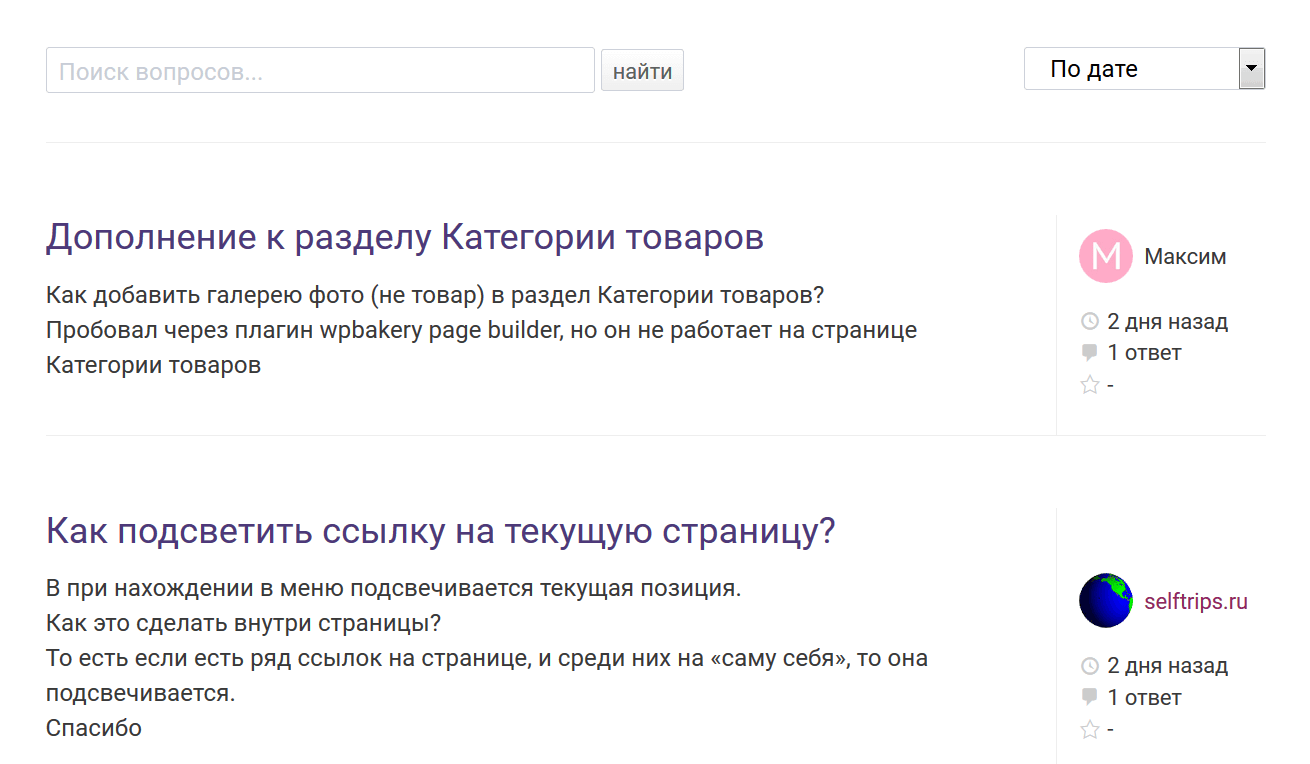Click clock icon in selftrips.ru question

[1090, 666]
